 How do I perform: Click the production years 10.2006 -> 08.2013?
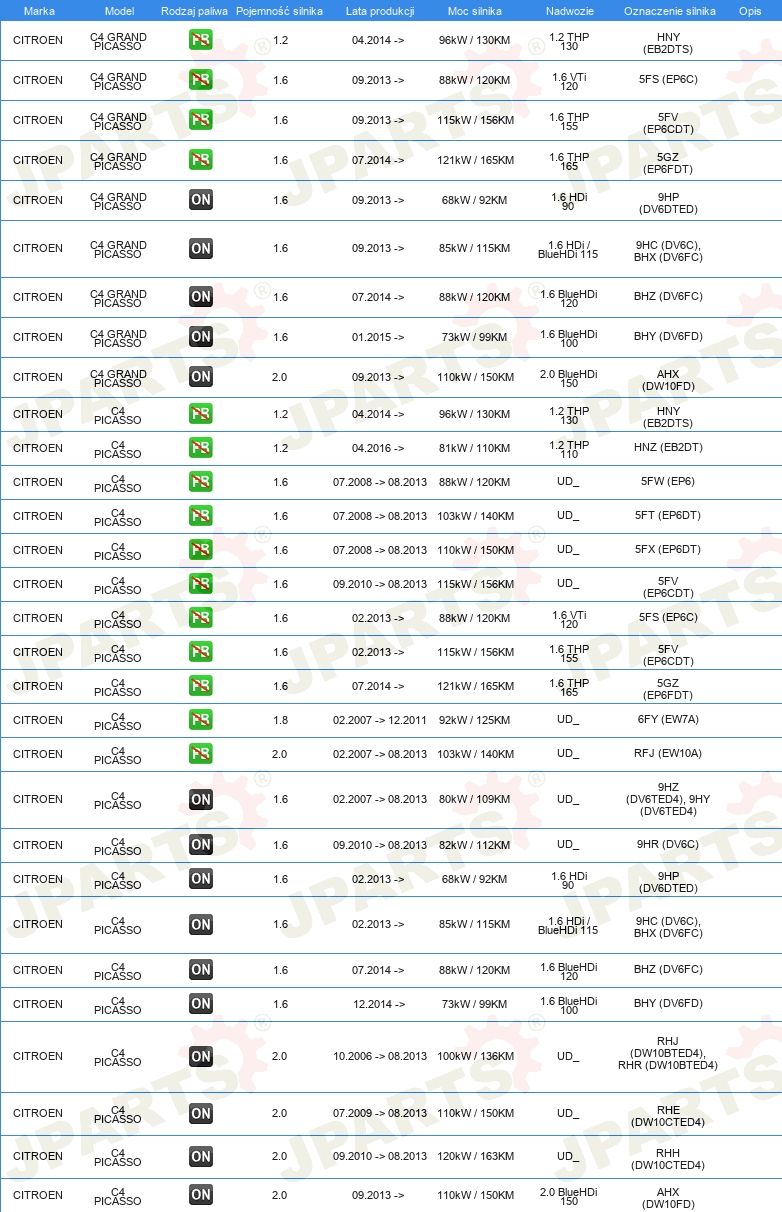380,1056
